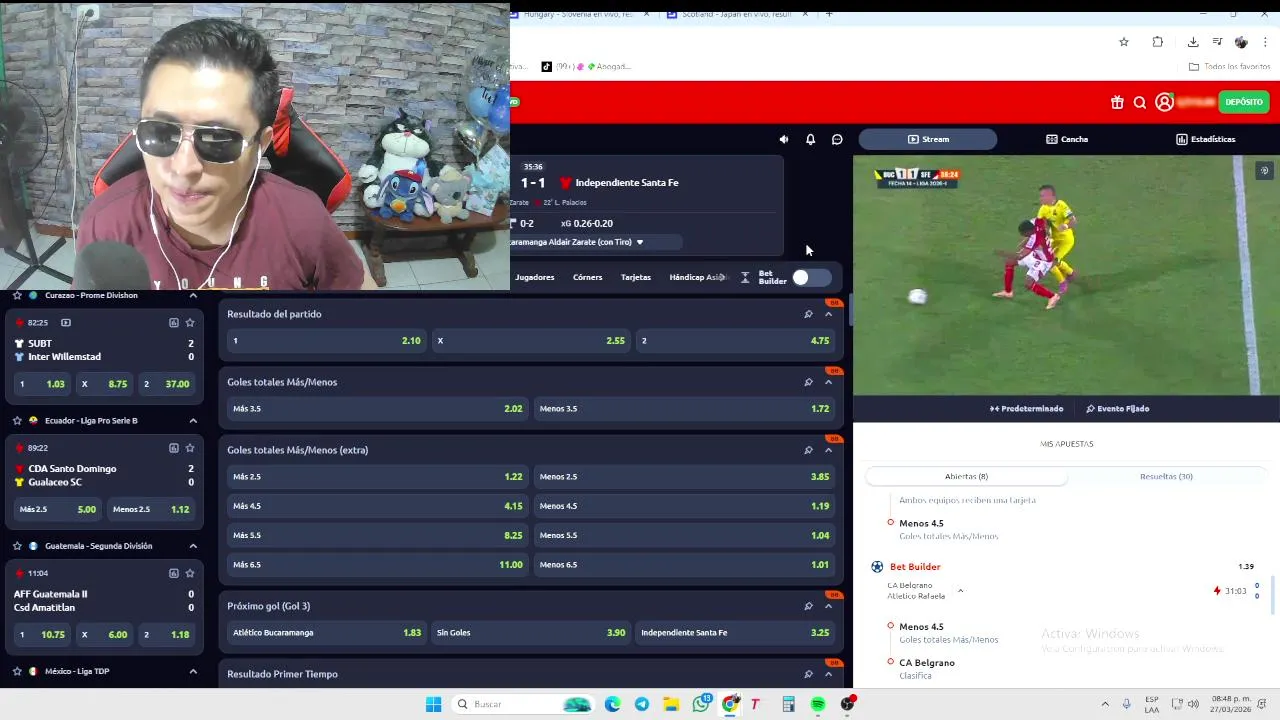
Task: Open Aldair Zarate (con Tiro) event dropdown
Action: pyautogui.click(x=640, y=242)
